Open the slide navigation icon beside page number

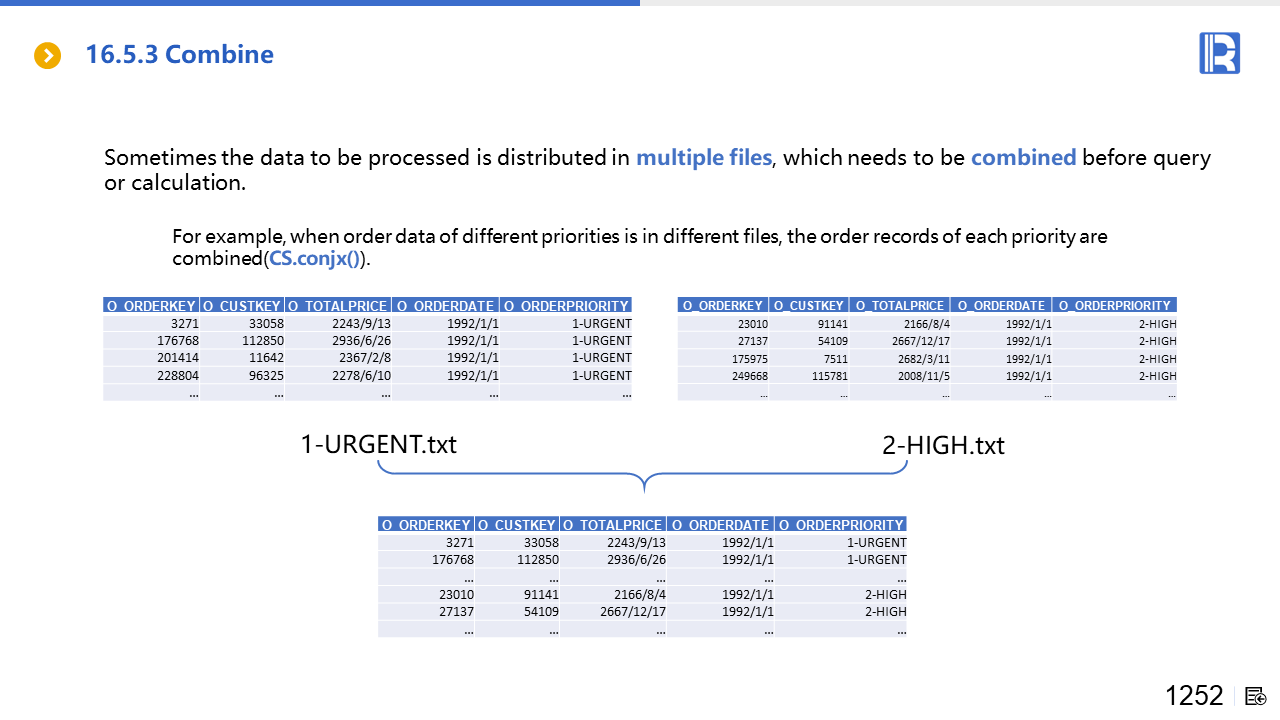[1256, 696]
